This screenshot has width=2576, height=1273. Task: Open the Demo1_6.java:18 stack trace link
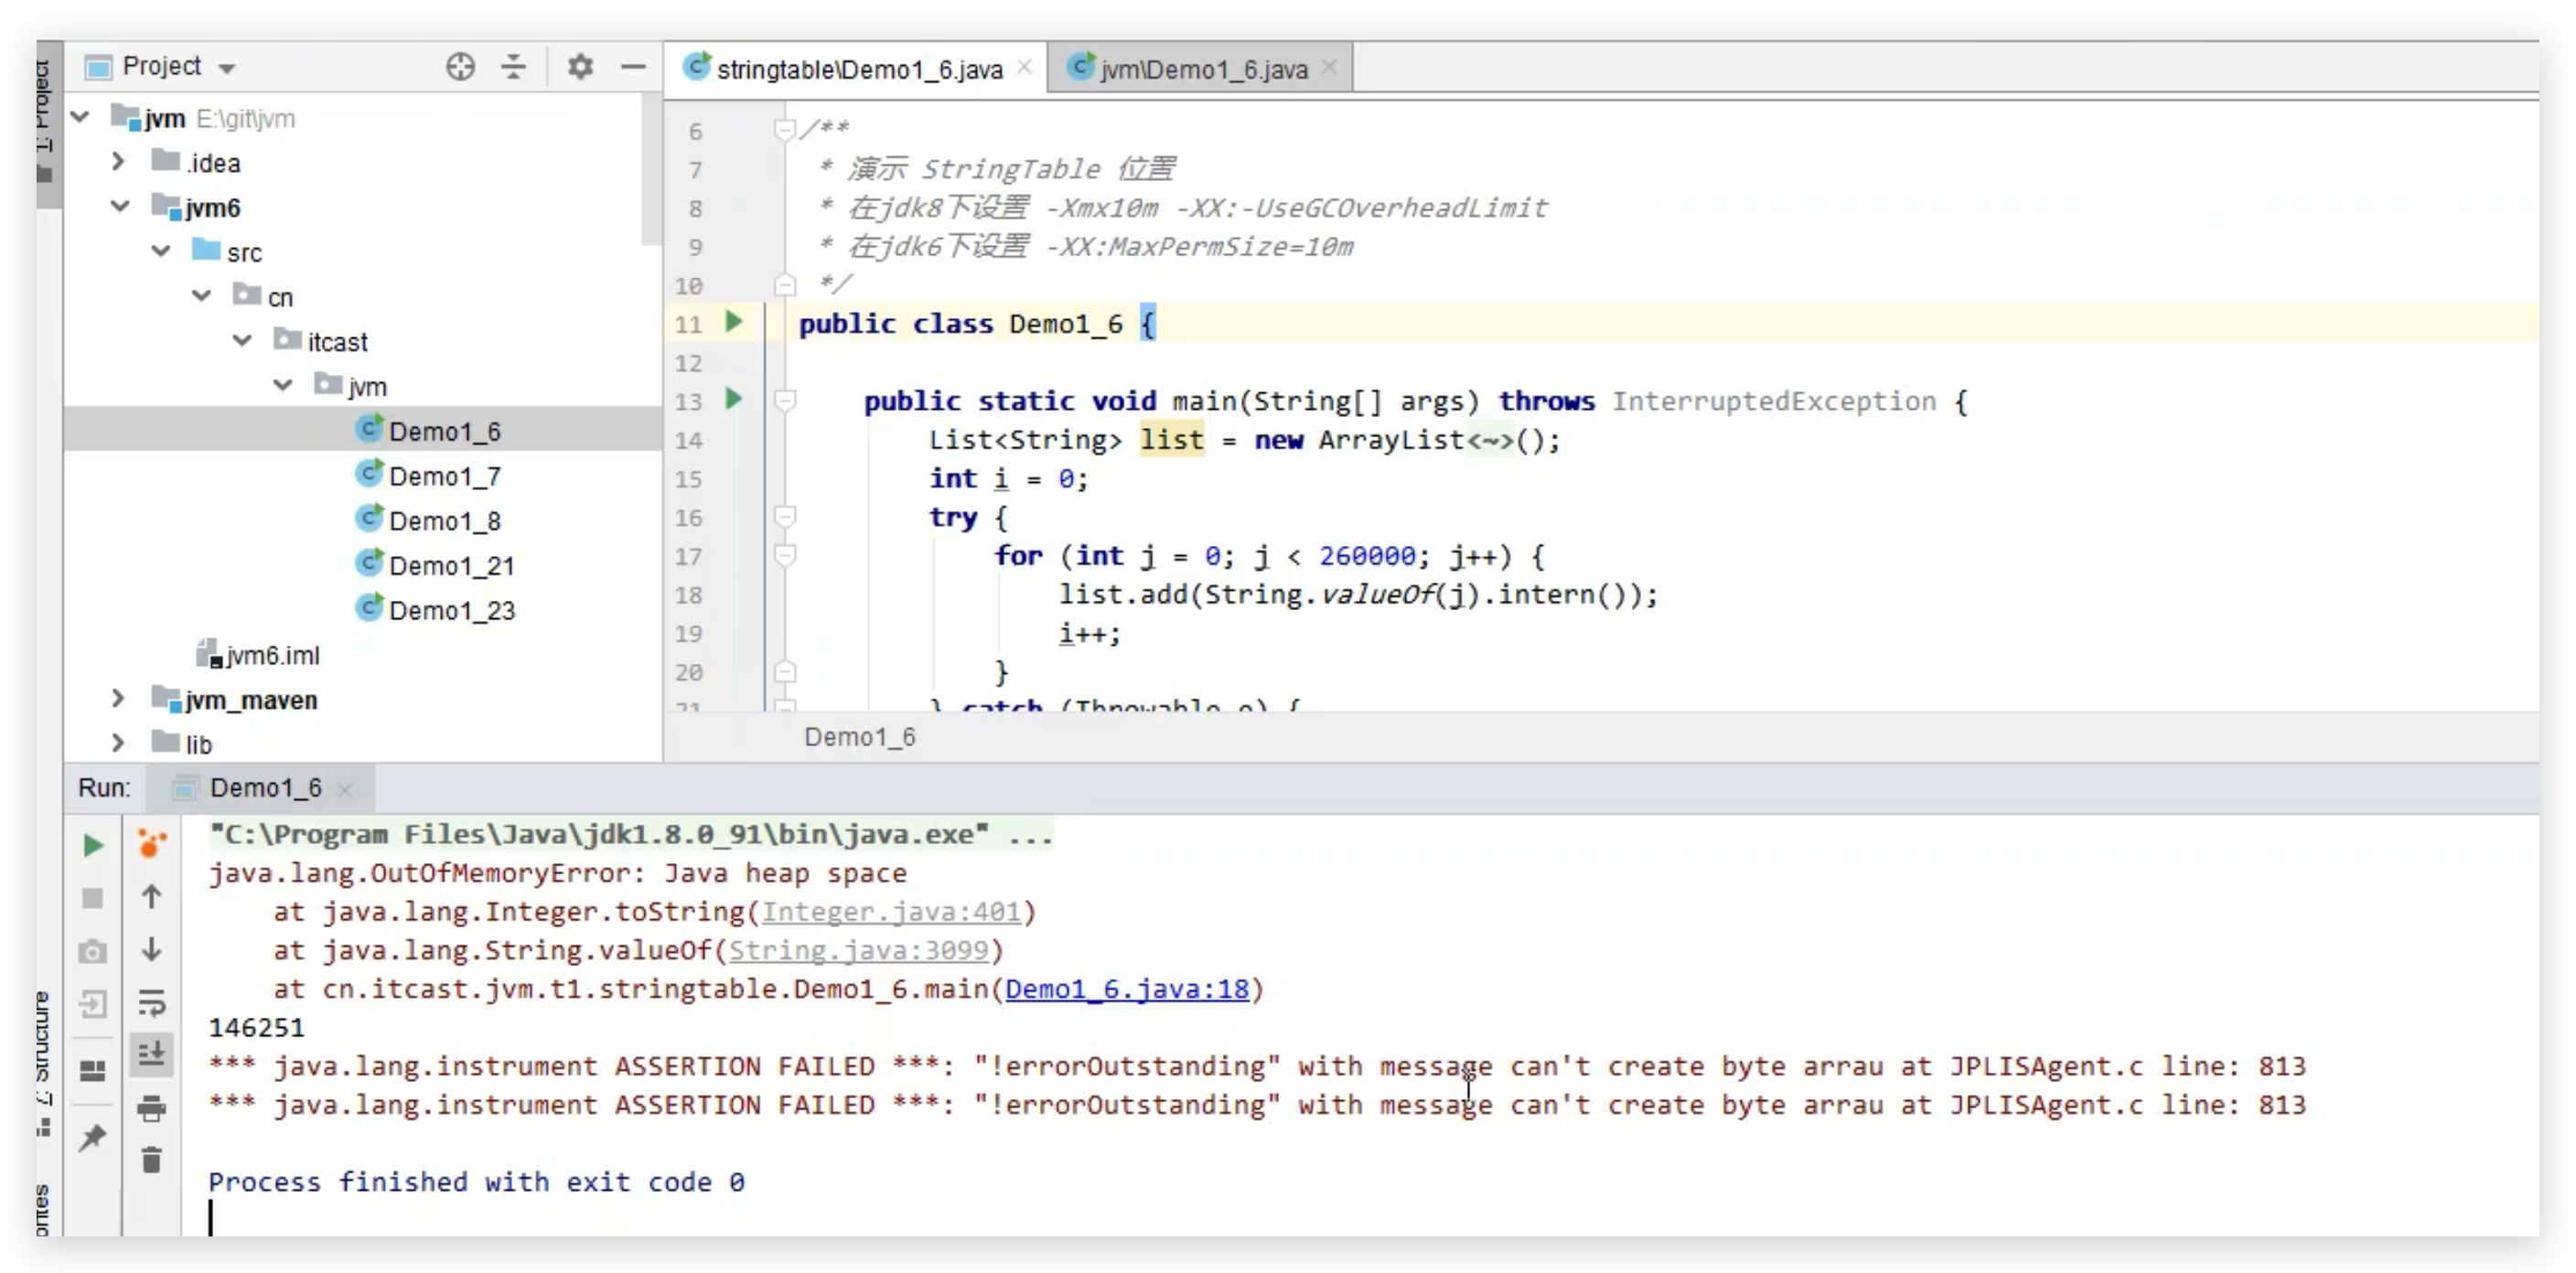[x=1126, y=989]
